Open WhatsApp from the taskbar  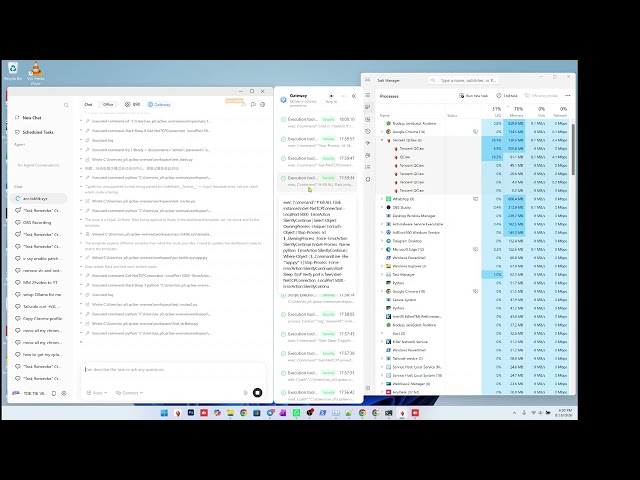click(x=296, y=413)
